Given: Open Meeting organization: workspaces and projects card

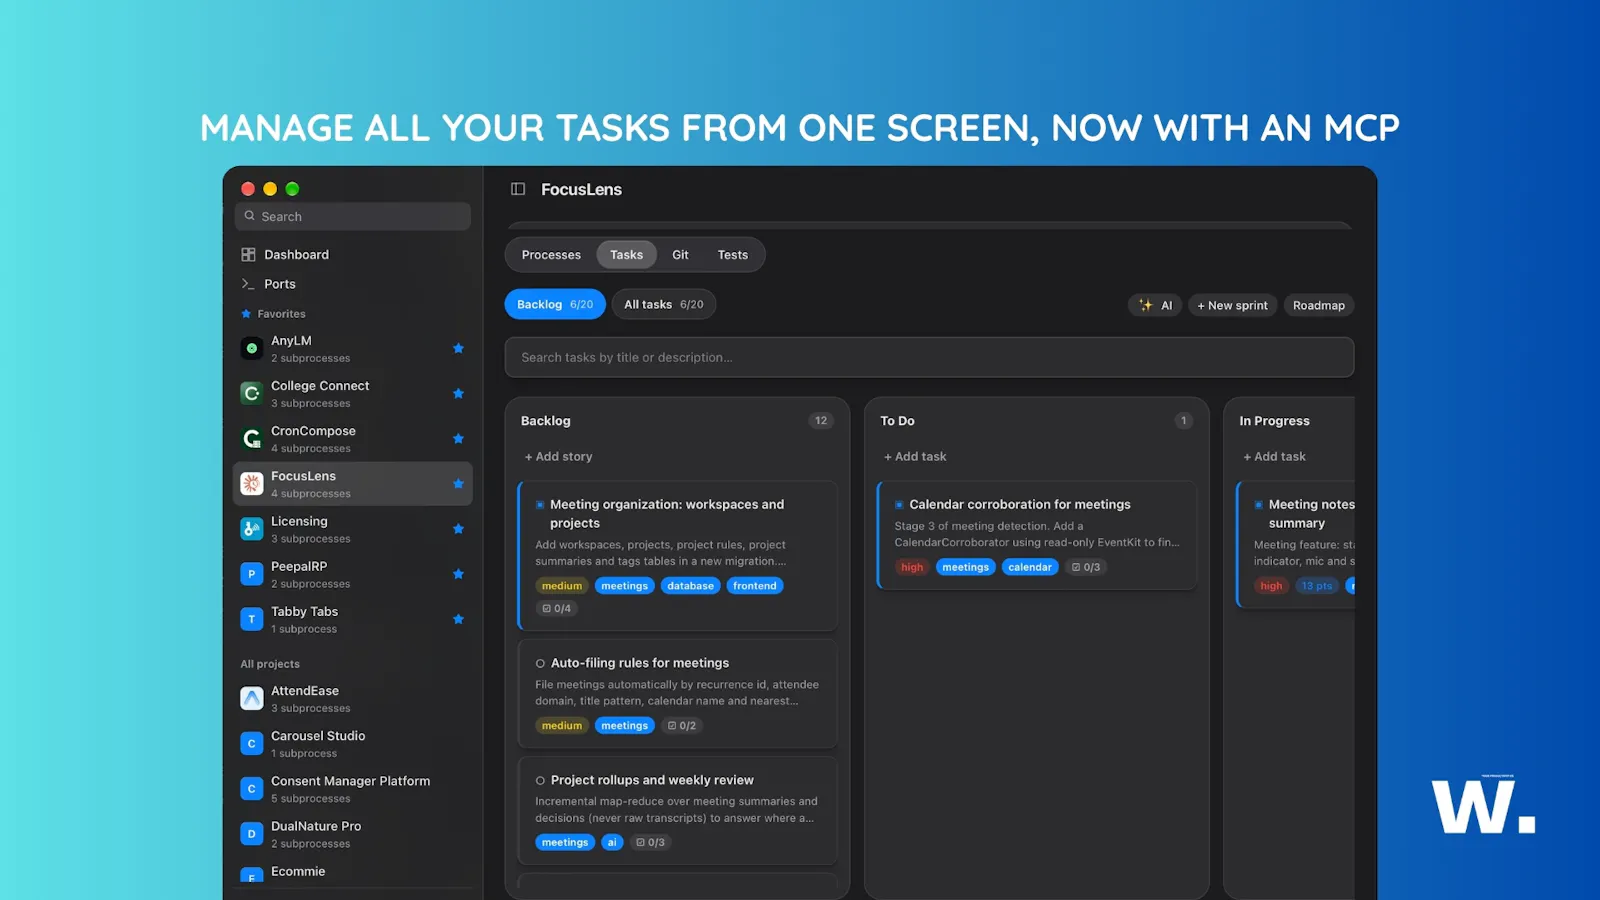Looking at the screenshot, I should click(x=678, y=555).
